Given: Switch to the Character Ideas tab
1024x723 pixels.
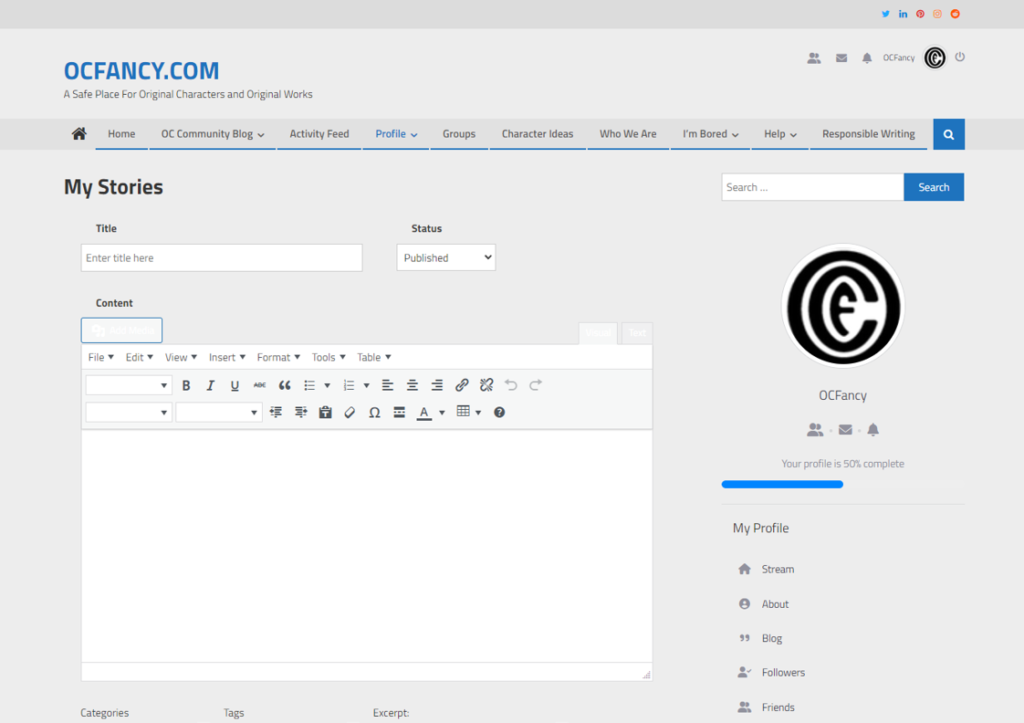Looking at the screenshot, I should pyautogui.click(x=537, y=133).
